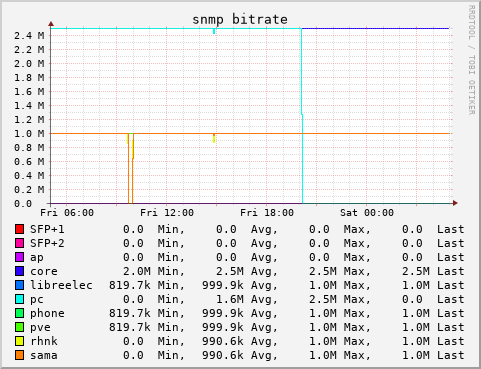Click the lime pve legend swatch
The width and height of the screenshot is (481, 369).
19,327
